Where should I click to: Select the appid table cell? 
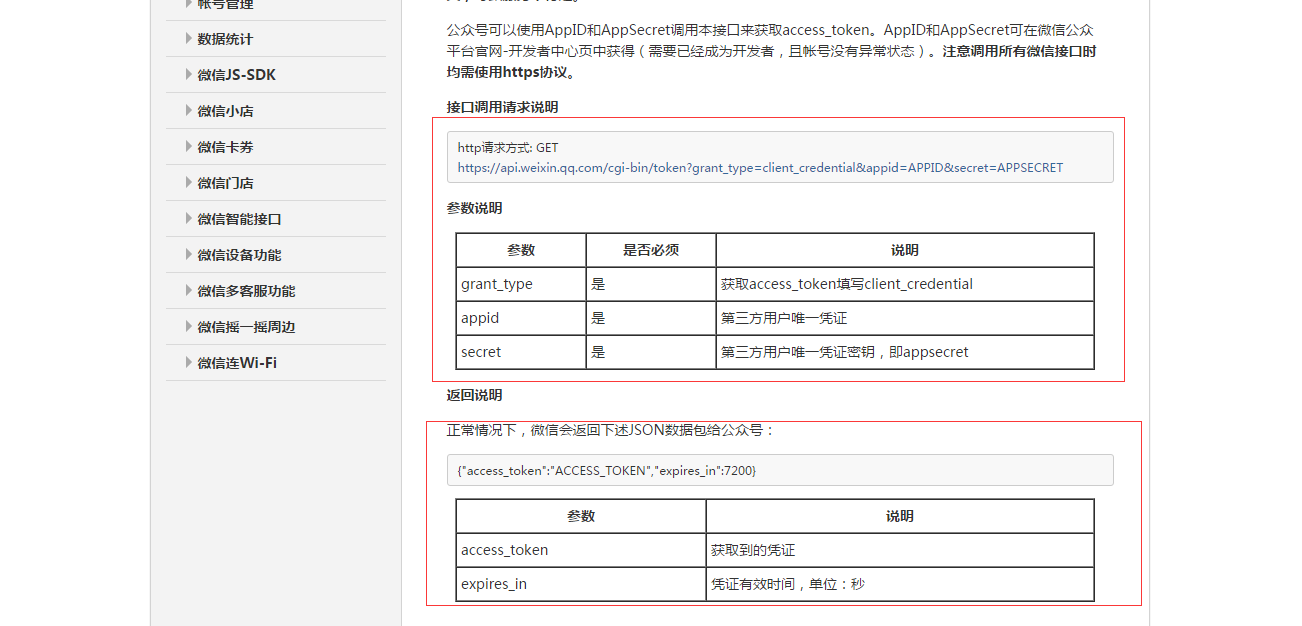[521, 318]
